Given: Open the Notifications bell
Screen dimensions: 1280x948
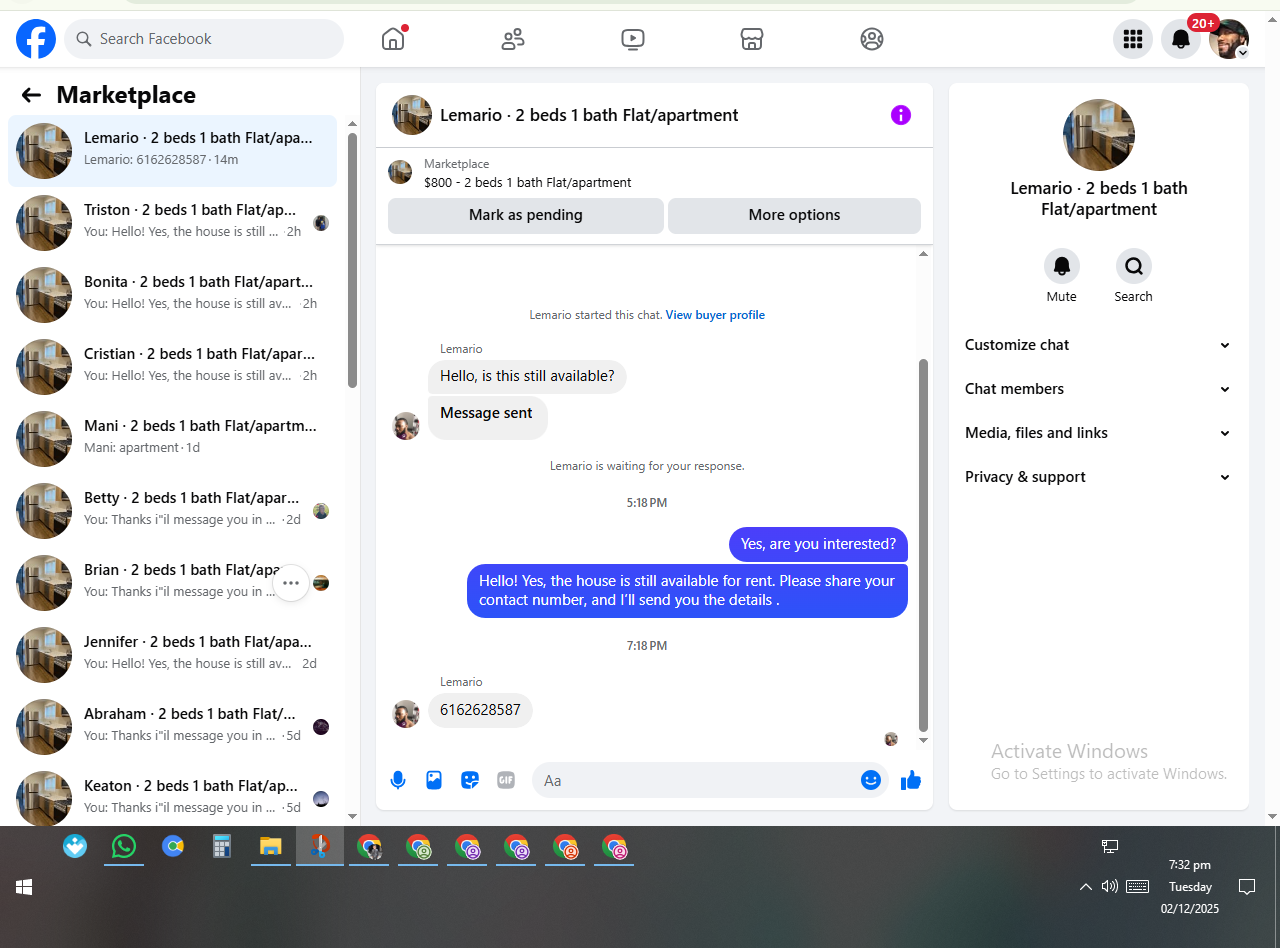Looking at the screenshot, I should click(1181, 39).
